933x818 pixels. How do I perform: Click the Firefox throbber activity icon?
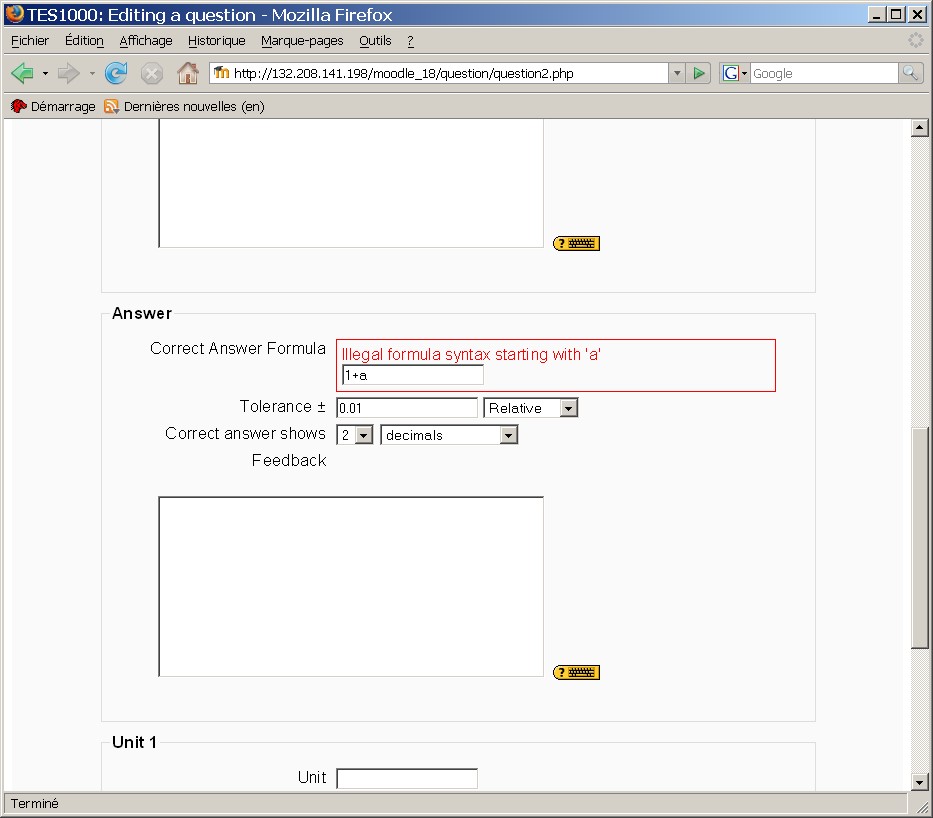[916, 40]
